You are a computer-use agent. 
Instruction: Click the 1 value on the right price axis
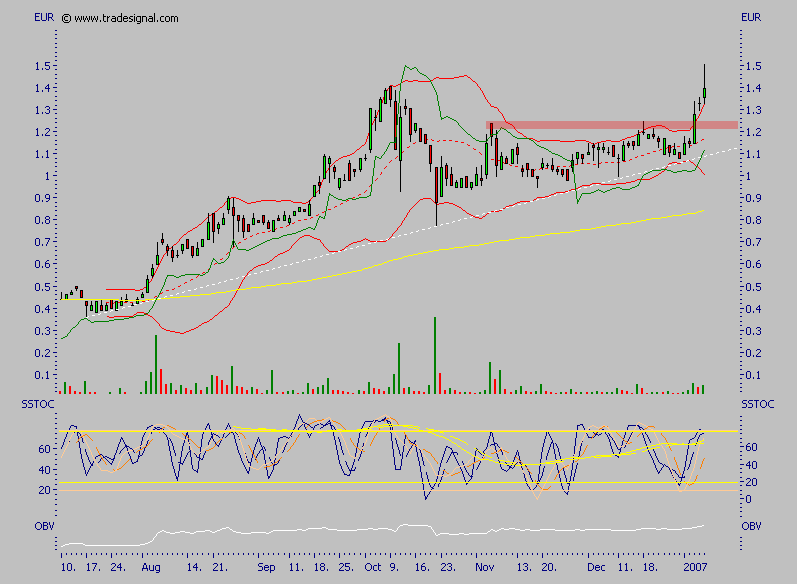pos(748,176)
